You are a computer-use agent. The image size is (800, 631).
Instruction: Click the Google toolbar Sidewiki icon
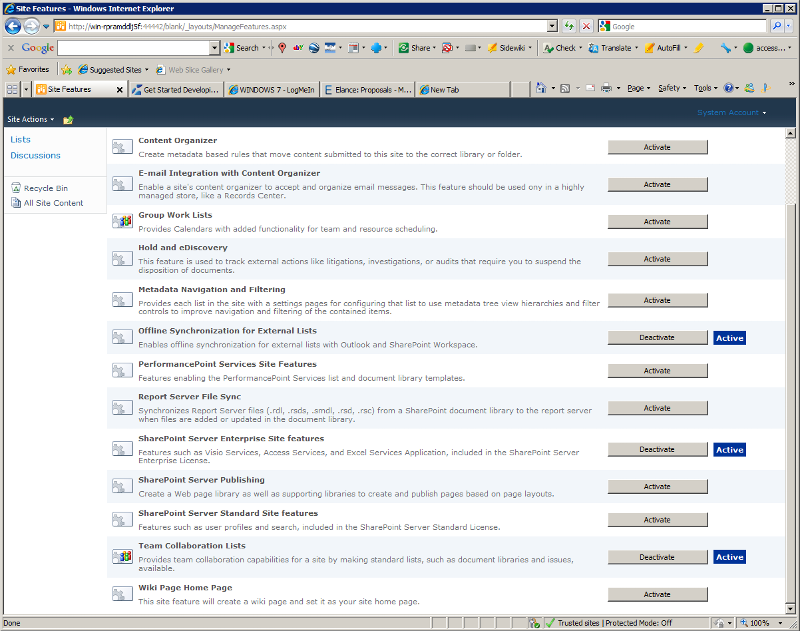click(492, 48)
